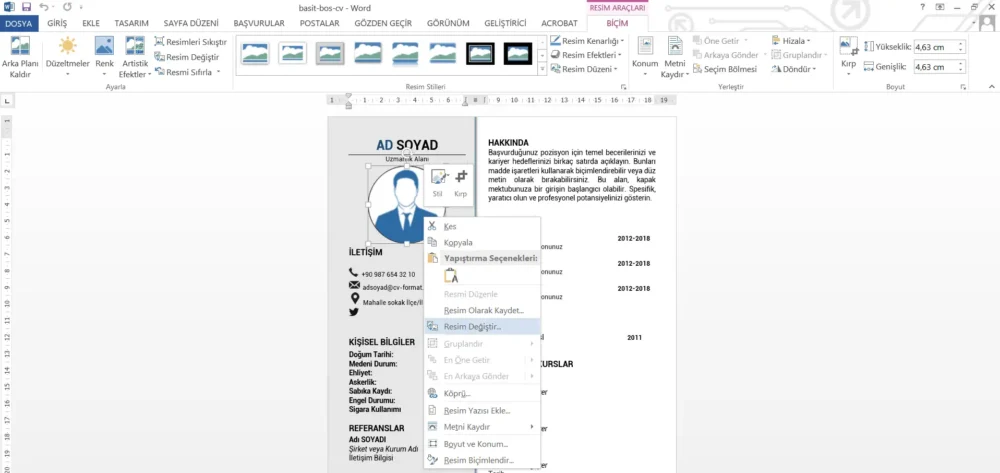Image resolution: width=1000 pixels, height=473 pixels.
Task: Switch to POSTALAR tab
Action: [x=320, y=24]
